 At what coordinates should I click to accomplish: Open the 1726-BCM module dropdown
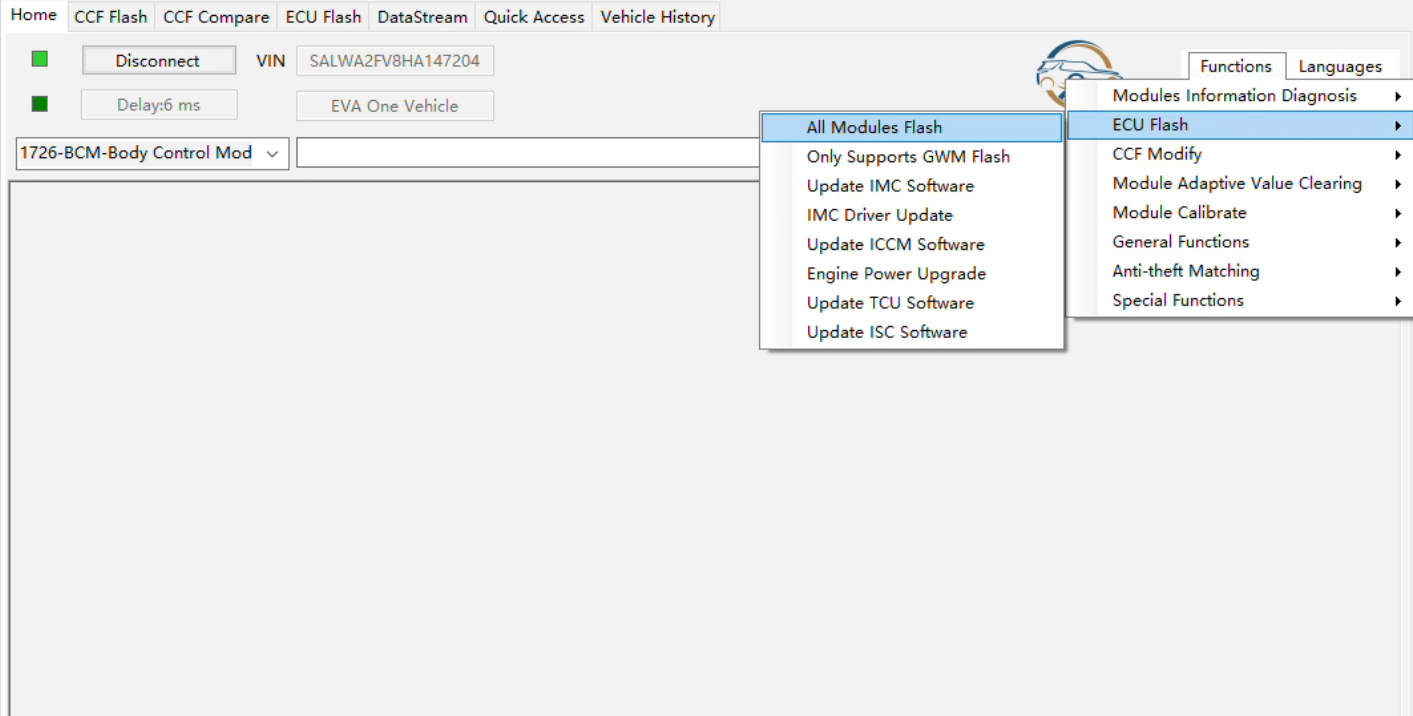(152, 153)
